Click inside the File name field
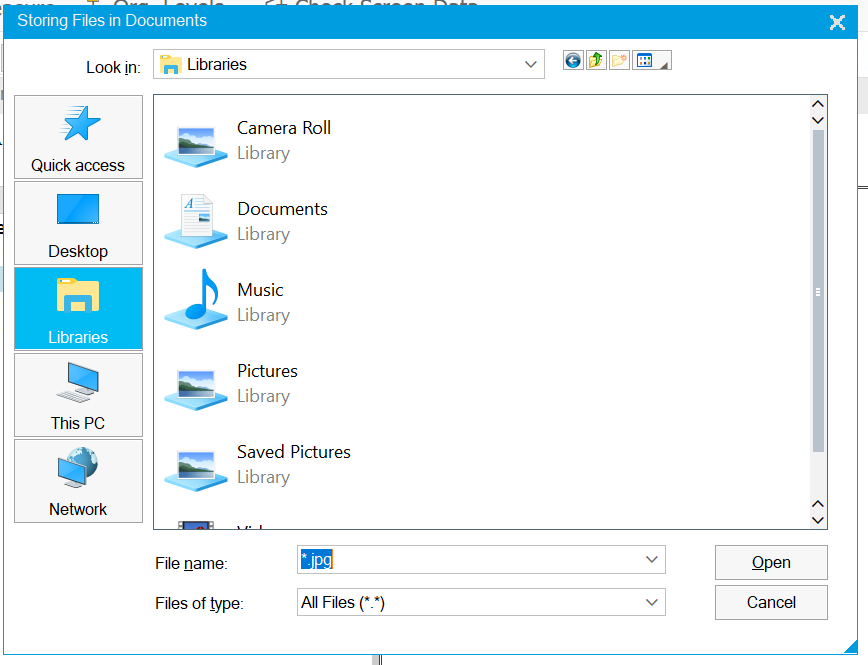The height and width of the screenshot is (665, 868). coord(481,560)
